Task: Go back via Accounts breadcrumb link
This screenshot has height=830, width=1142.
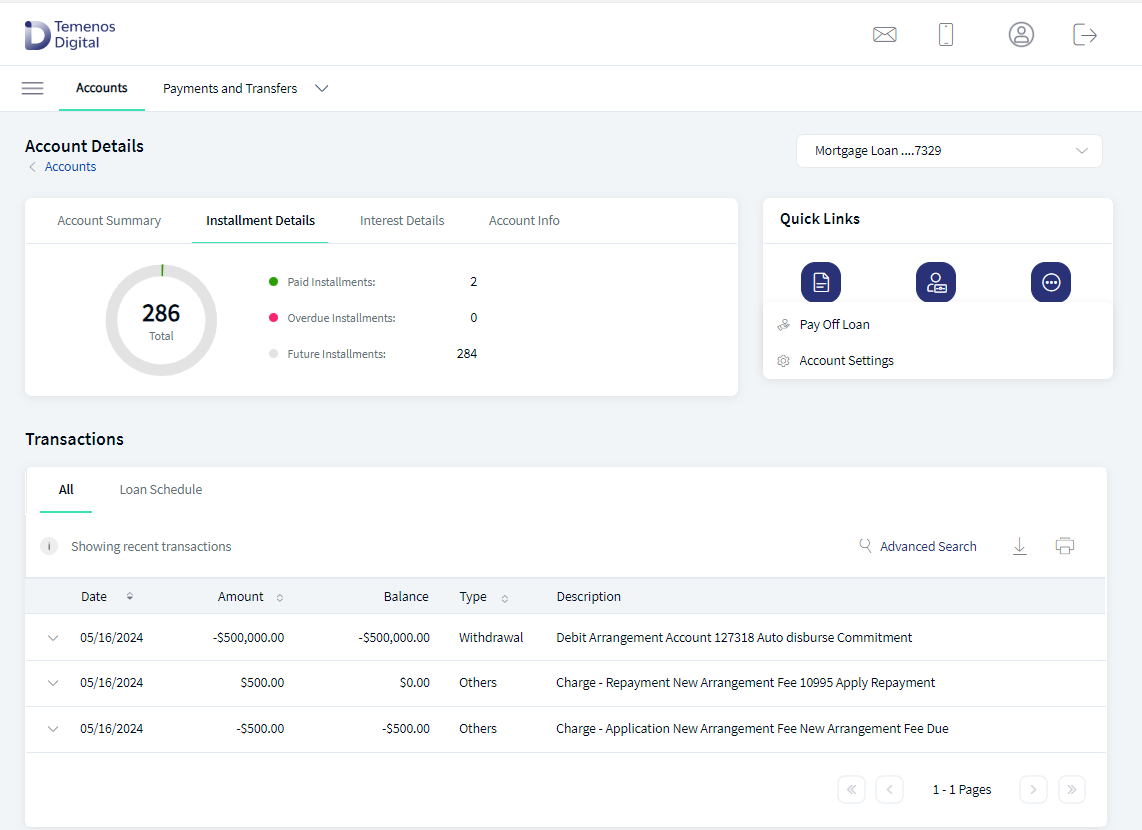Action: pos(70,167)
